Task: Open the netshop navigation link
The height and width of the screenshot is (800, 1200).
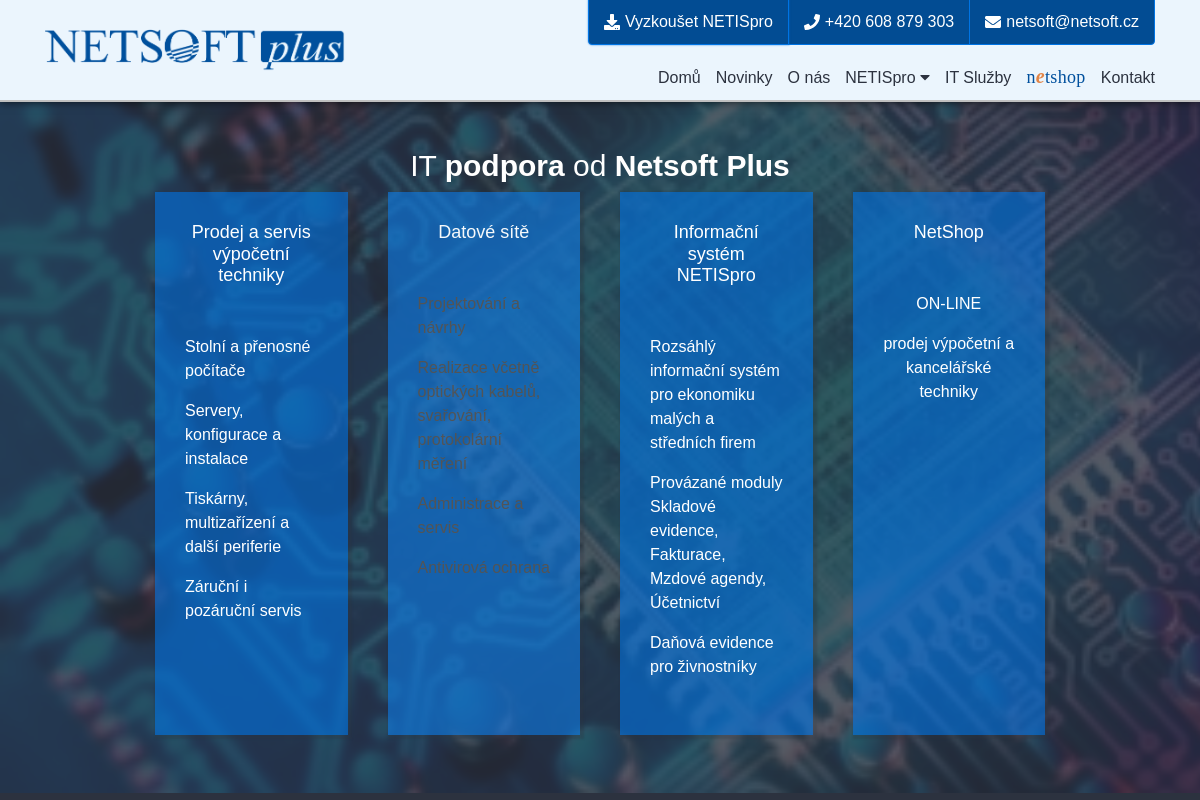Action: coord(1056,77)
